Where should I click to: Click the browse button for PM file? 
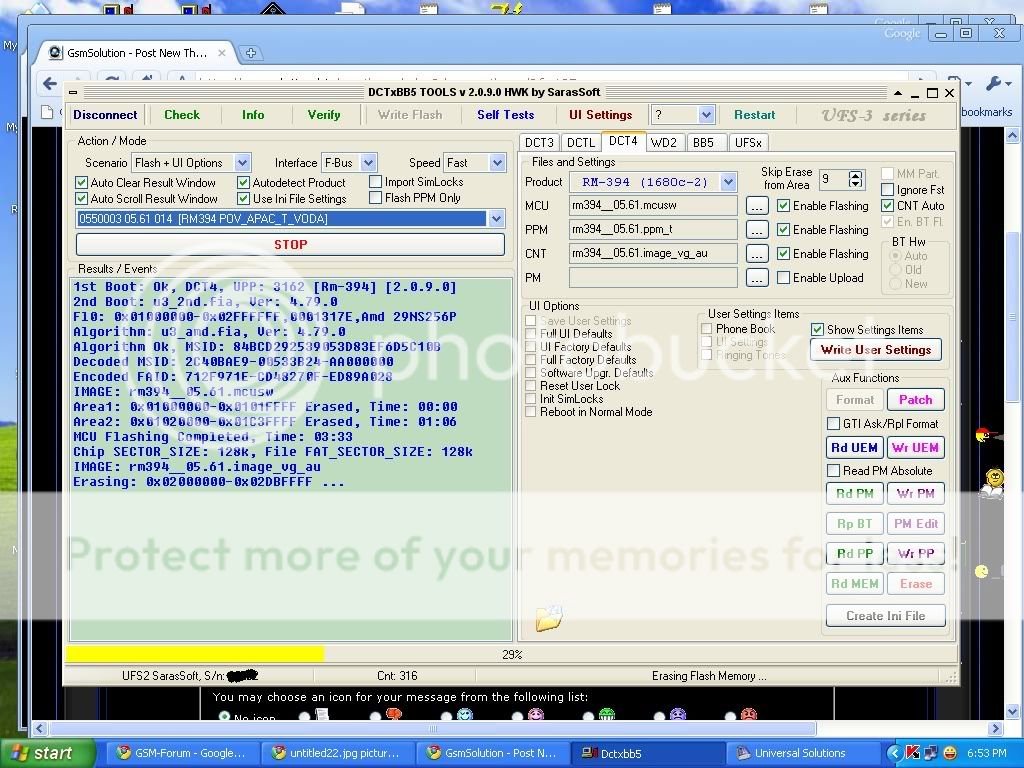(x=756, y=278)
